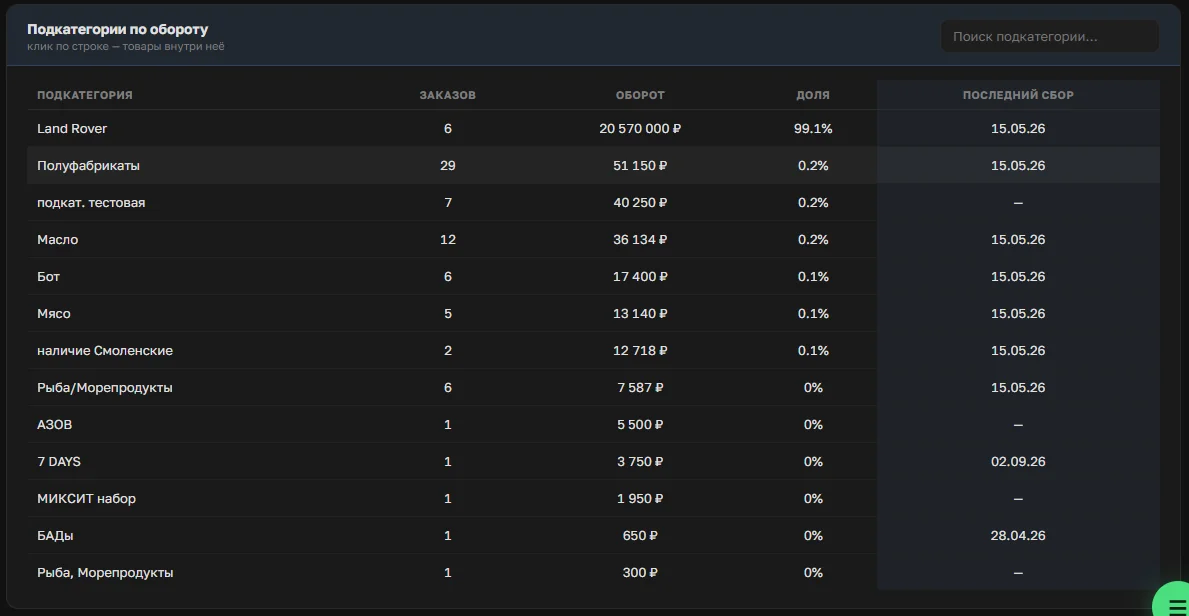Click the Доля column header
Viewport: 1189px width, 616px height.
[x=813, y=95]
